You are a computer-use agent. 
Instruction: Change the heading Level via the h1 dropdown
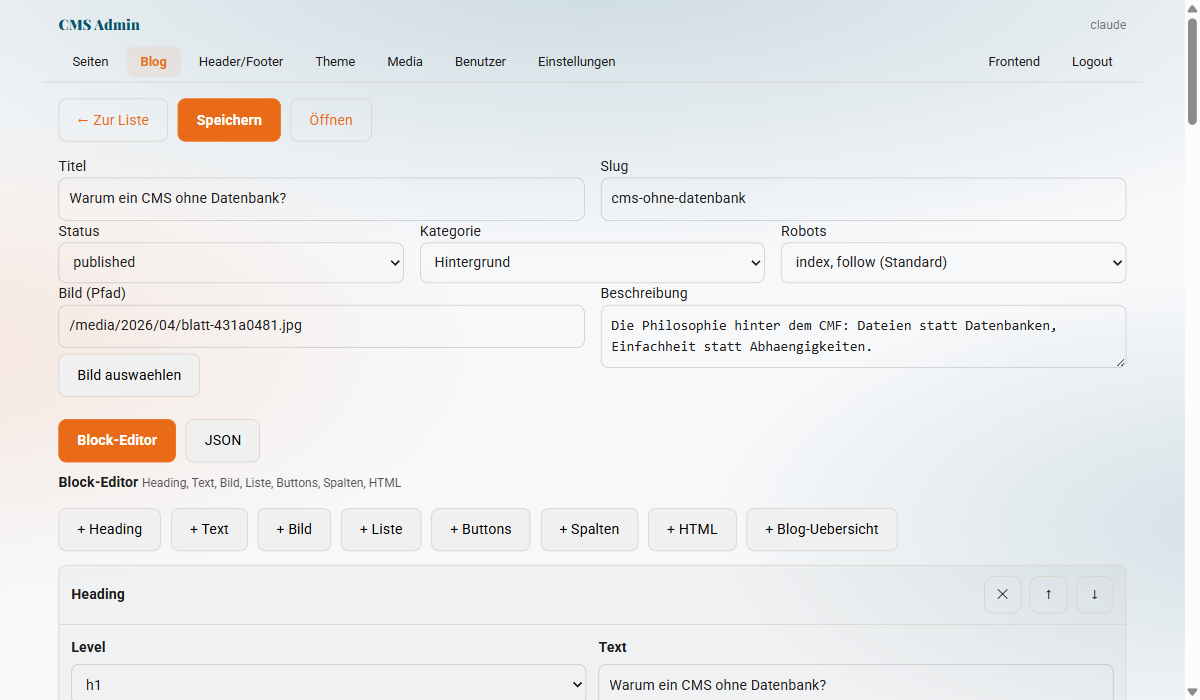(328, 684)
